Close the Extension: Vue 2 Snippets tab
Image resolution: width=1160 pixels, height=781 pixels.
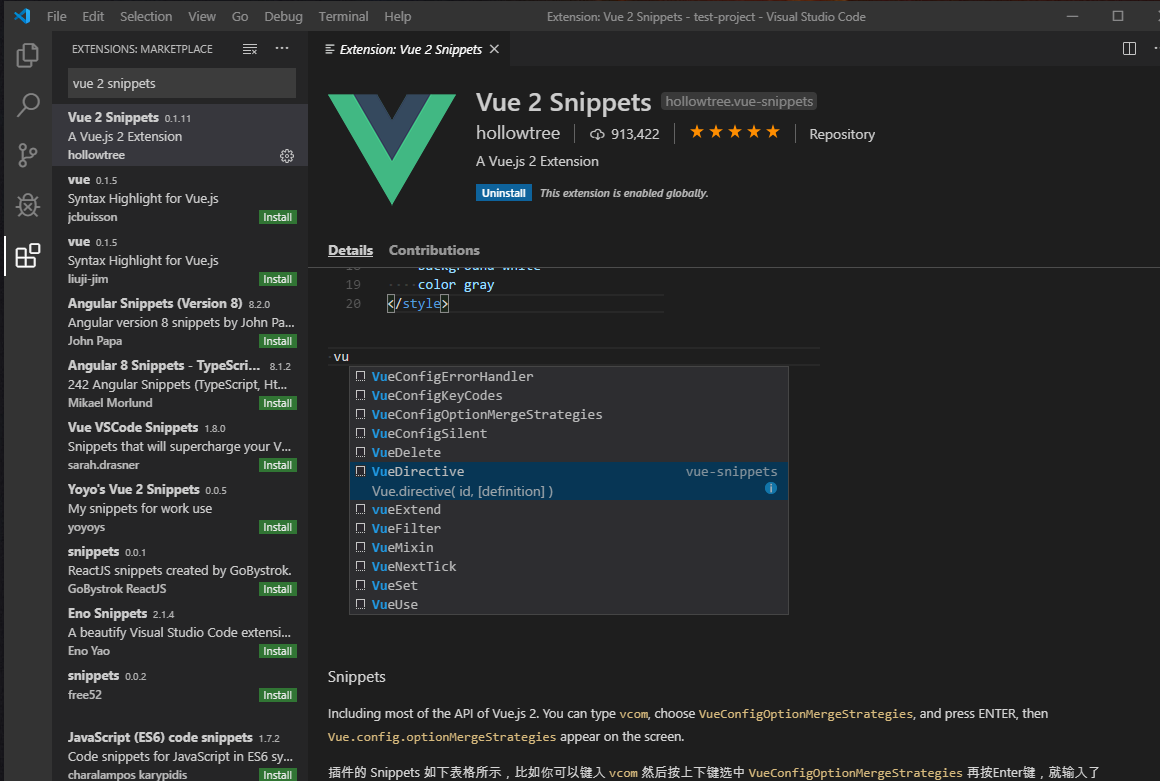[x=494, y=49]
